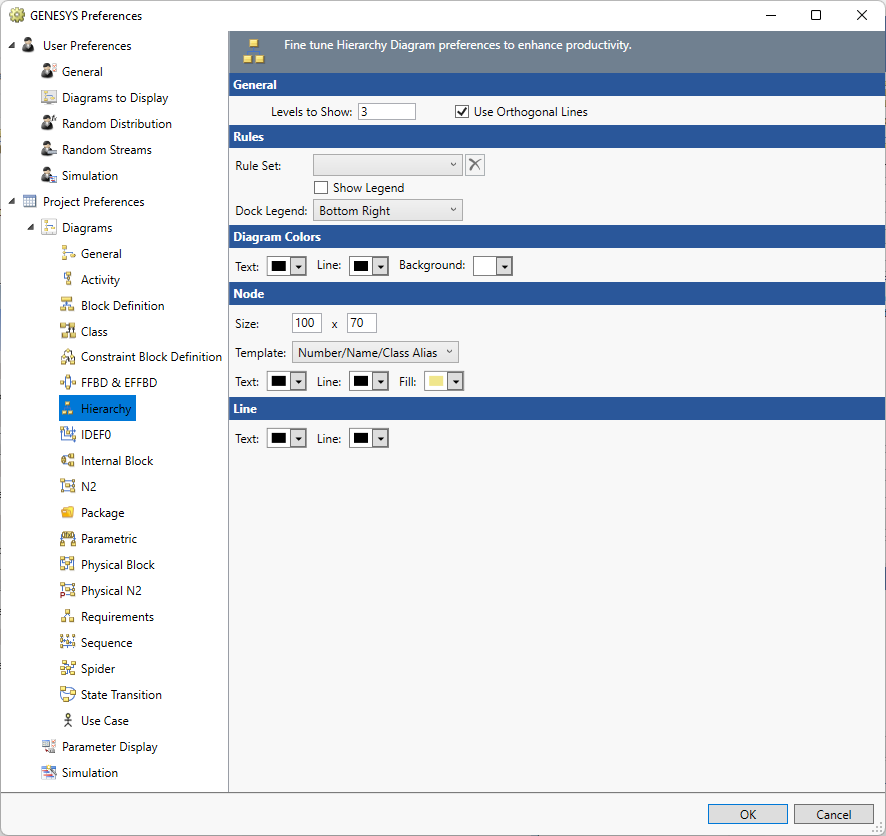Enable the Show Legend checkbox

pos(321,188)
